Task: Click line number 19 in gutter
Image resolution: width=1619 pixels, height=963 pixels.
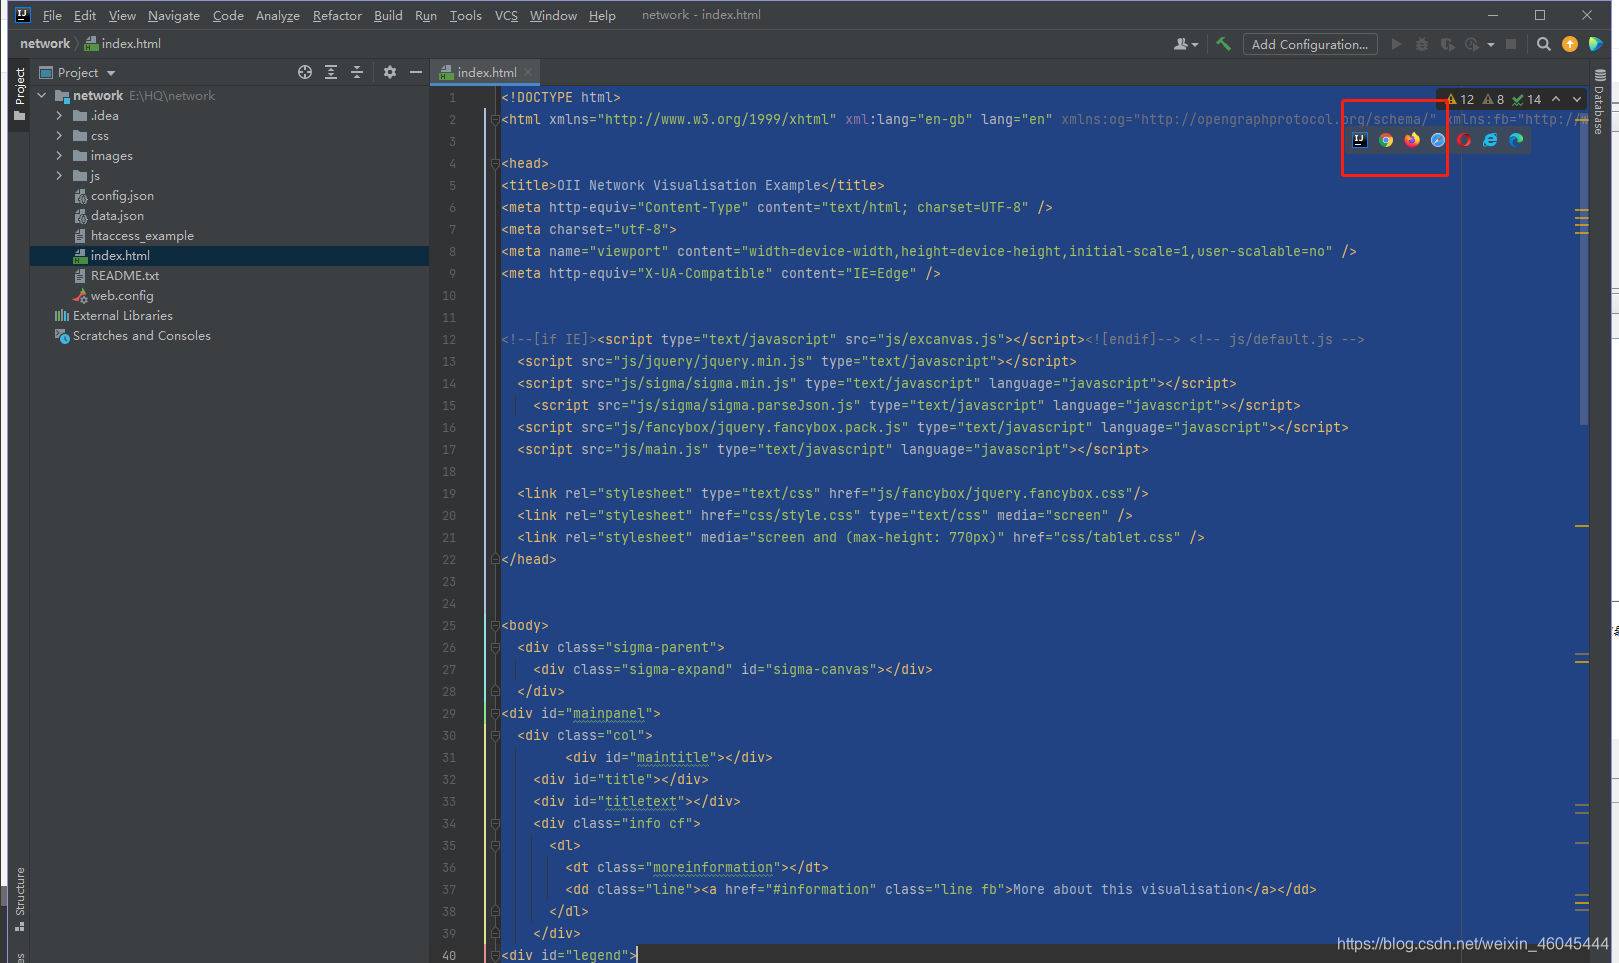Action: coord(449,493)
